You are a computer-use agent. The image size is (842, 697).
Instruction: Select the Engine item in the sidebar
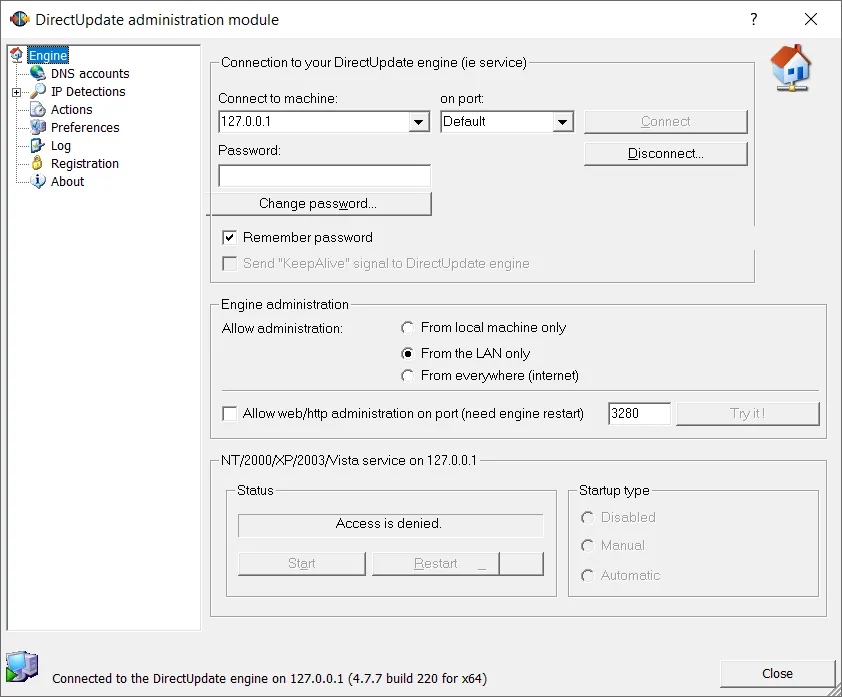point(48,55)
